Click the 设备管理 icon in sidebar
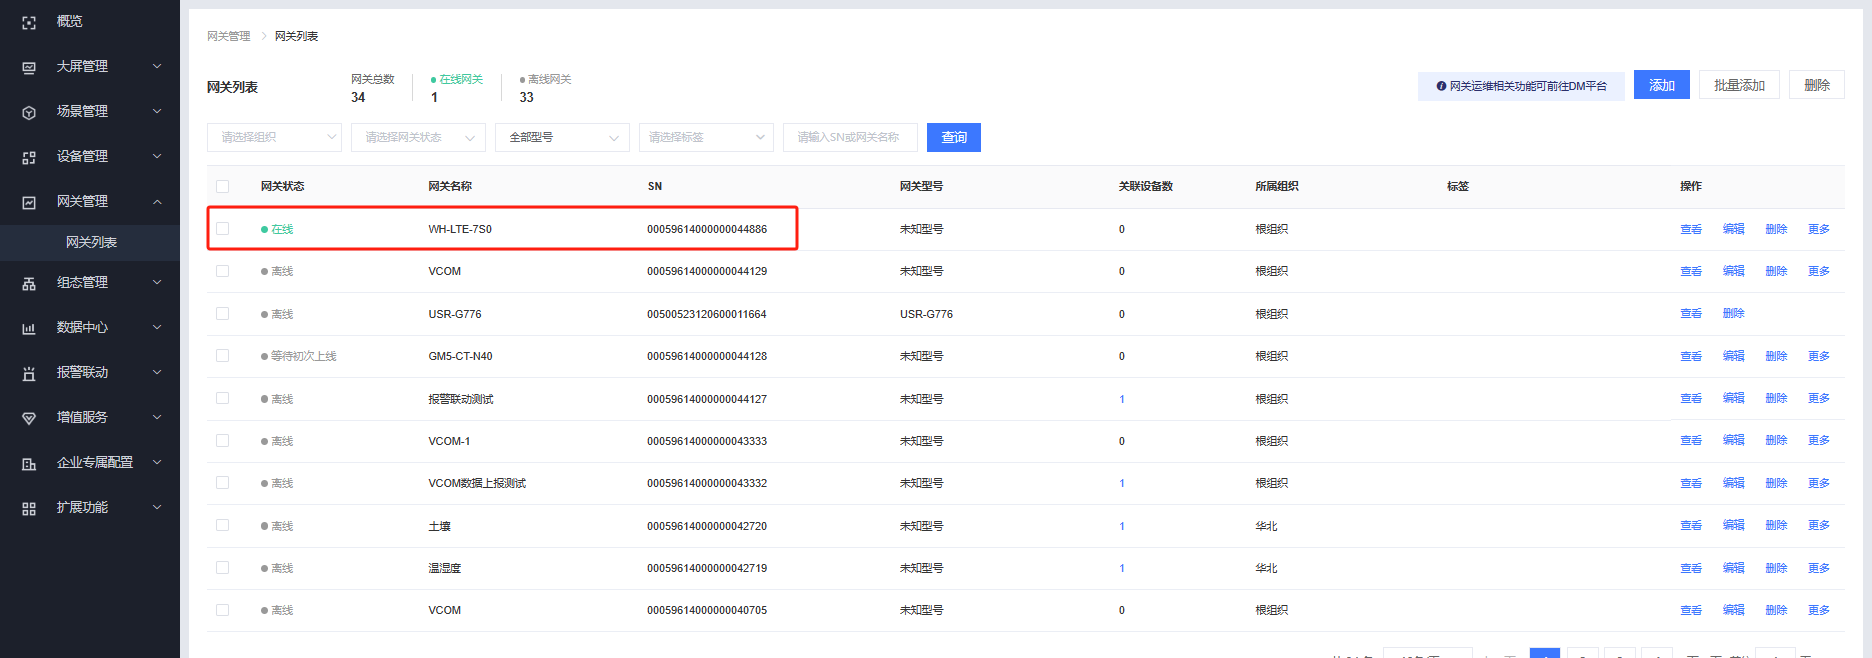1872x658 pixels. pos(29,157)
